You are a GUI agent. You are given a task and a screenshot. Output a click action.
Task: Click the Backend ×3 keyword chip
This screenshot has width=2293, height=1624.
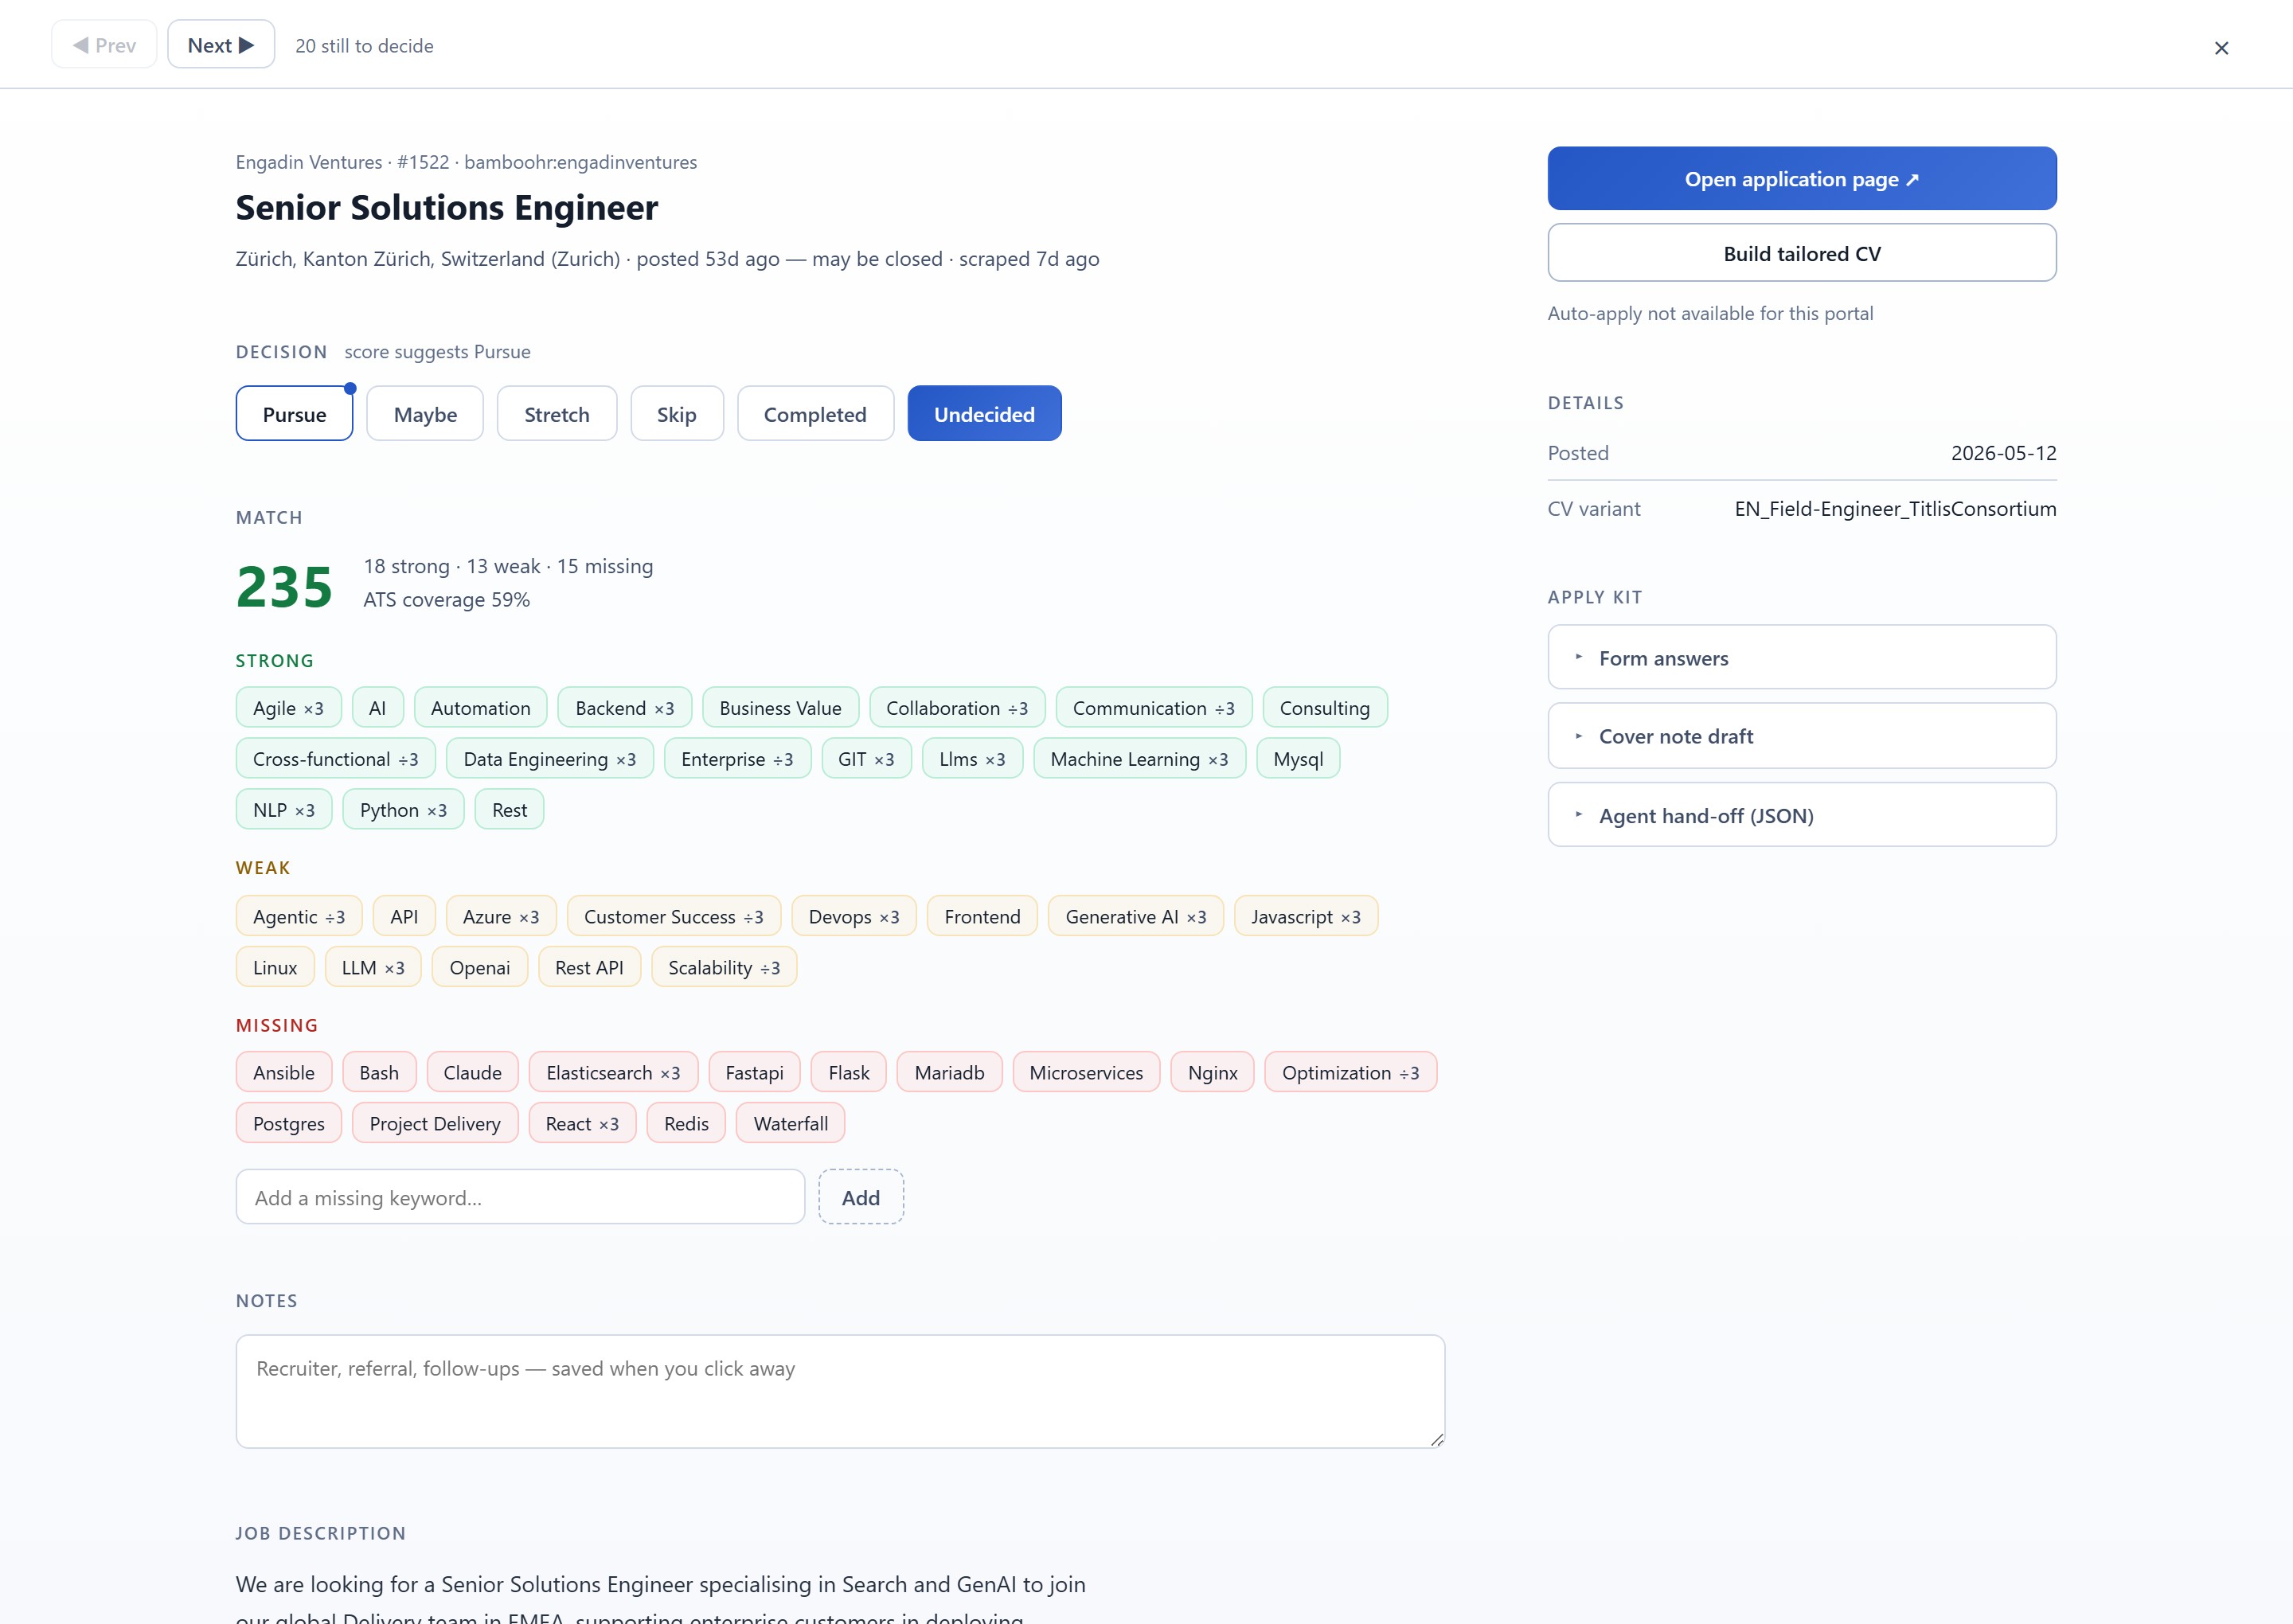point(624,708)
